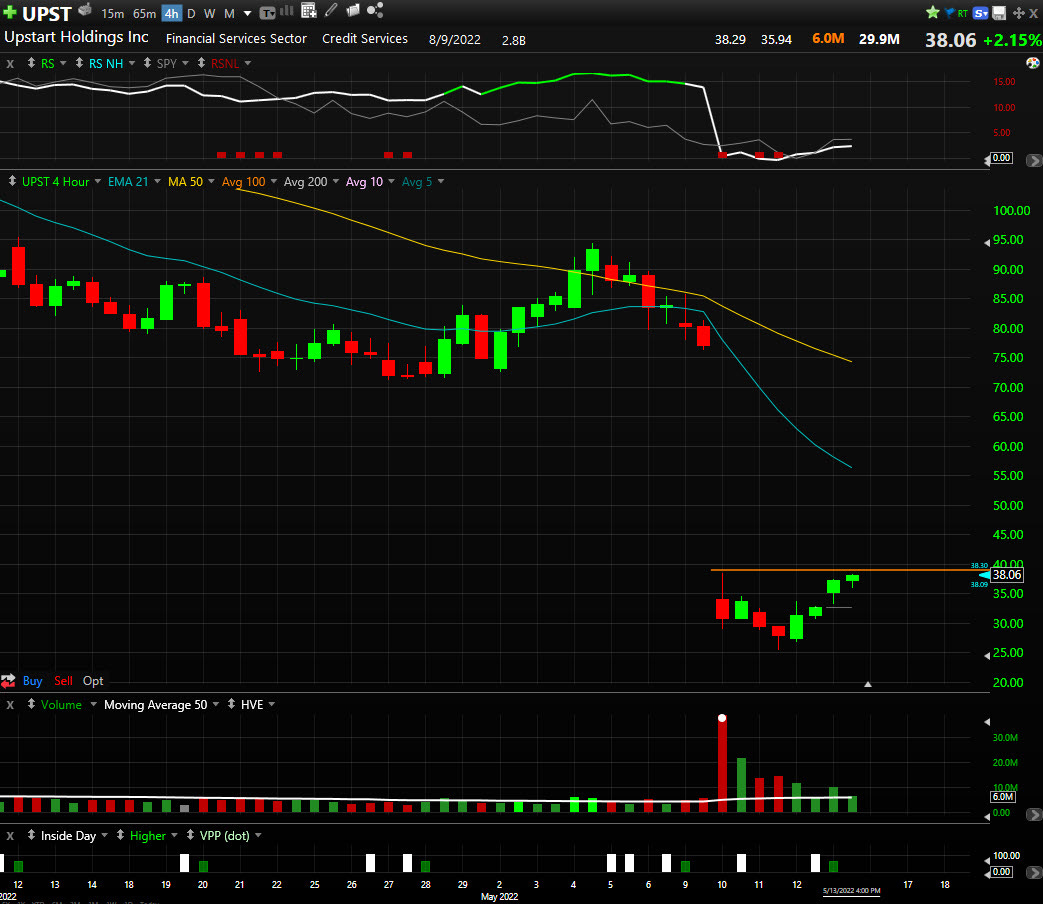Open the more timeframes dropdown arrow
The width and height of the screenshot is (1043, 904).
click(247, 13)
